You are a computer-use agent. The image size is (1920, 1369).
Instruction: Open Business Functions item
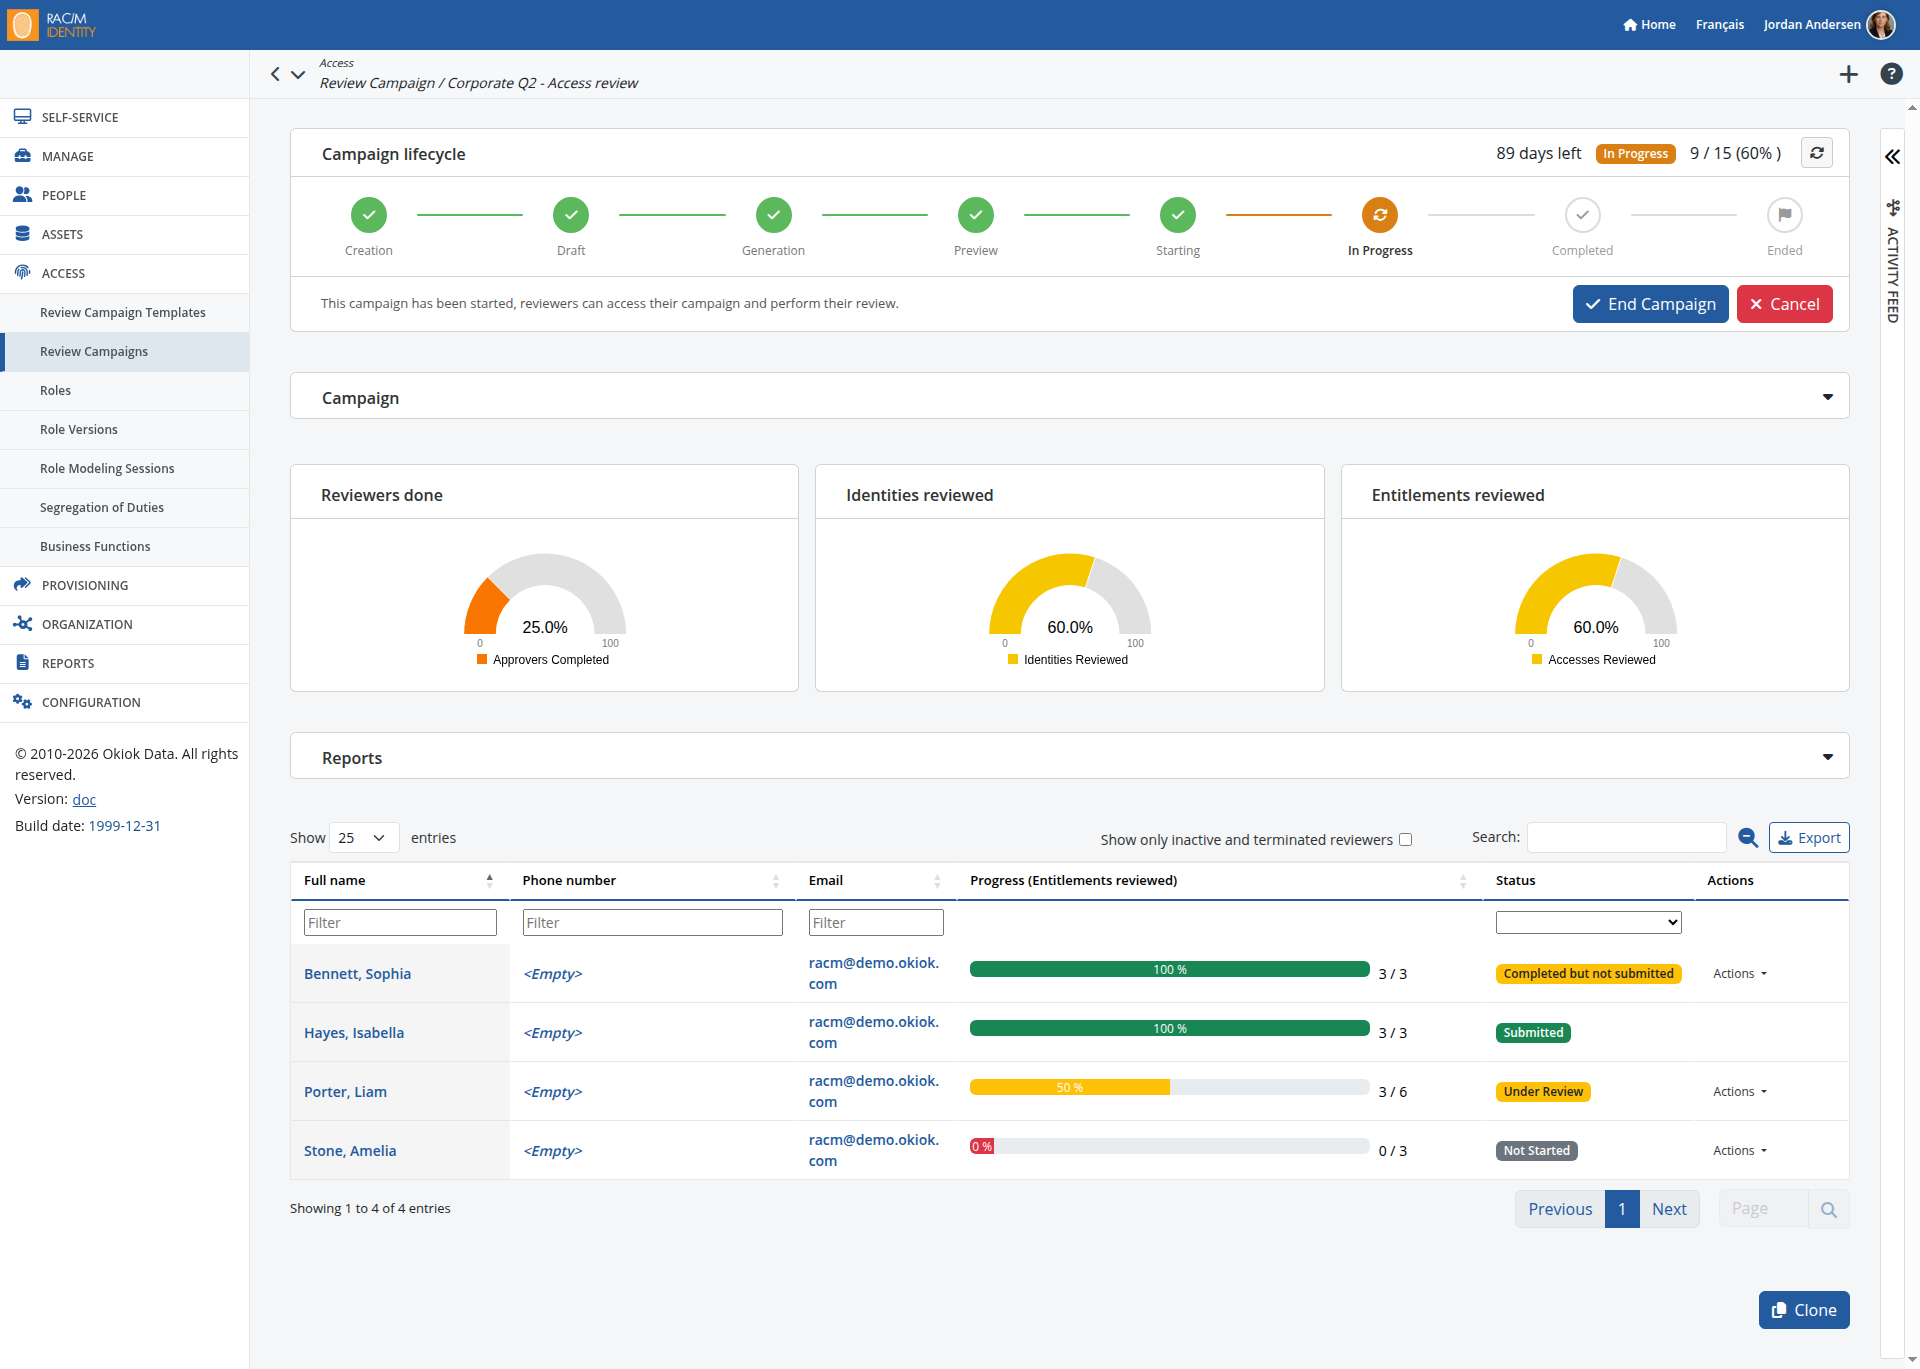(125, 547)
